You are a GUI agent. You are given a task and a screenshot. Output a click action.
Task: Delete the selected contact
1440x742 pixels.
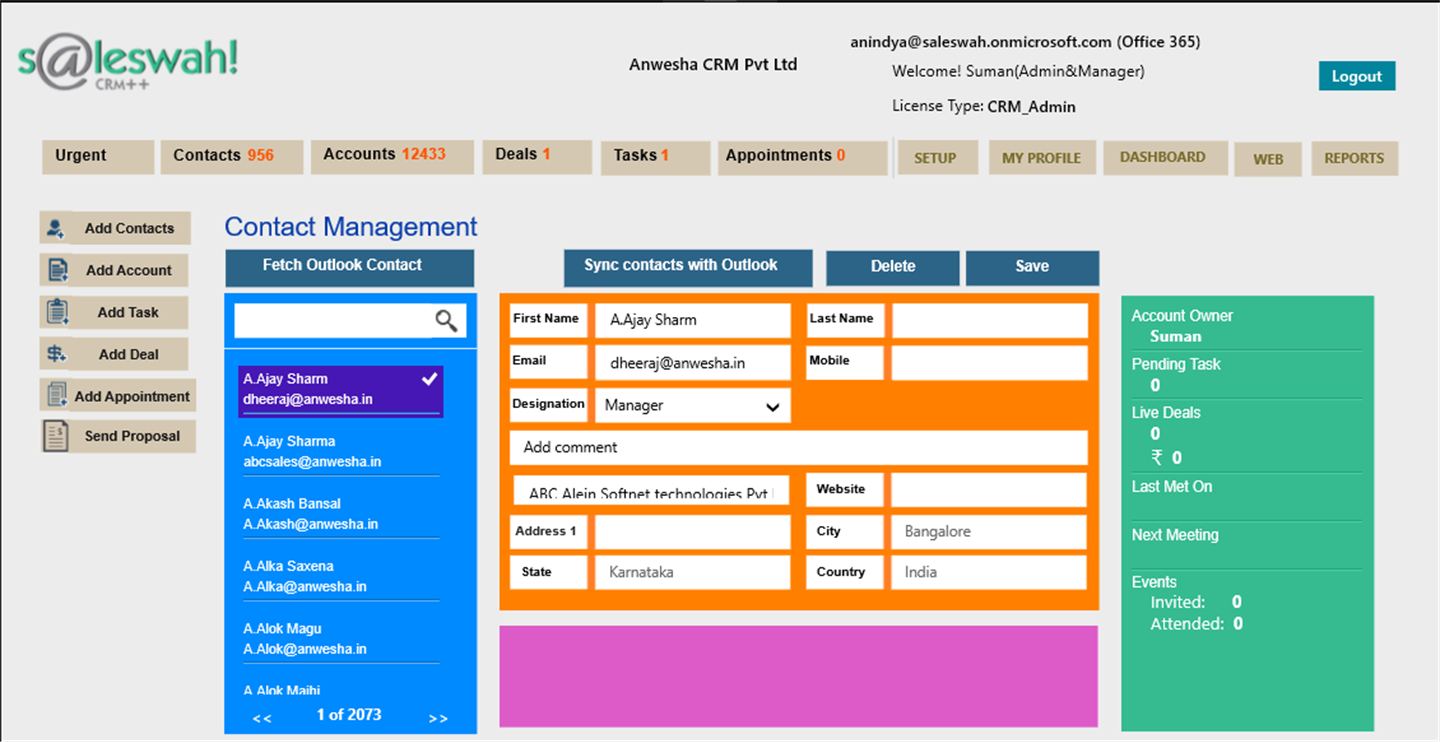point(893,267)
